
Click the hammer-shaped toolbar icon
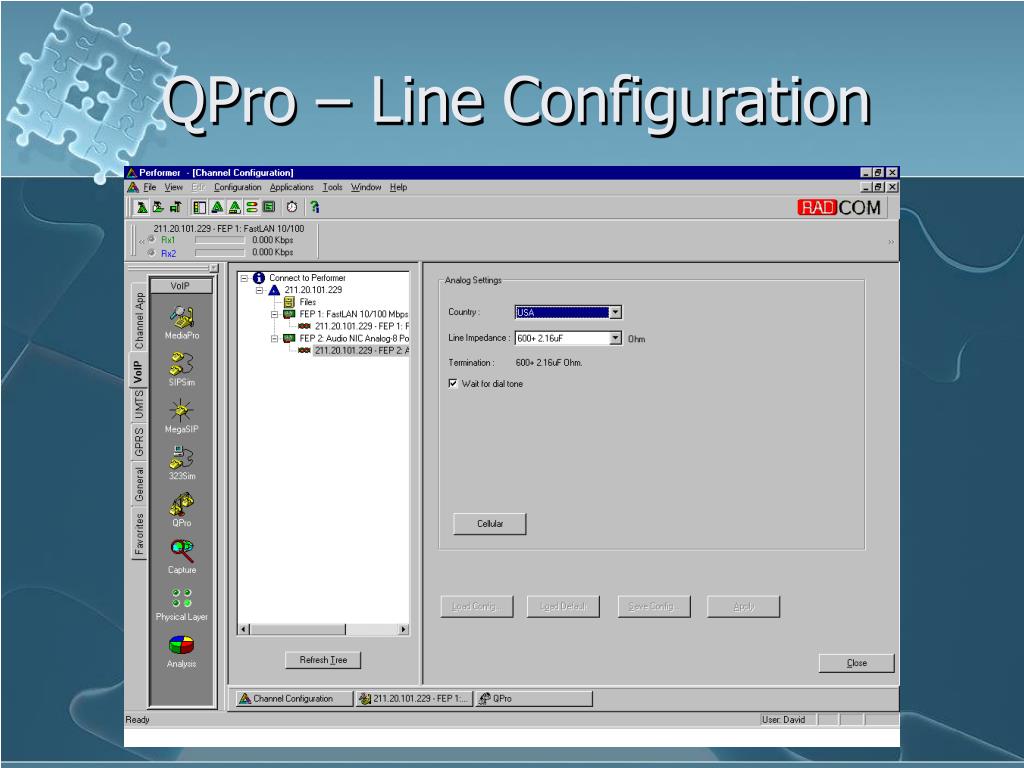(x=175, y=207)
